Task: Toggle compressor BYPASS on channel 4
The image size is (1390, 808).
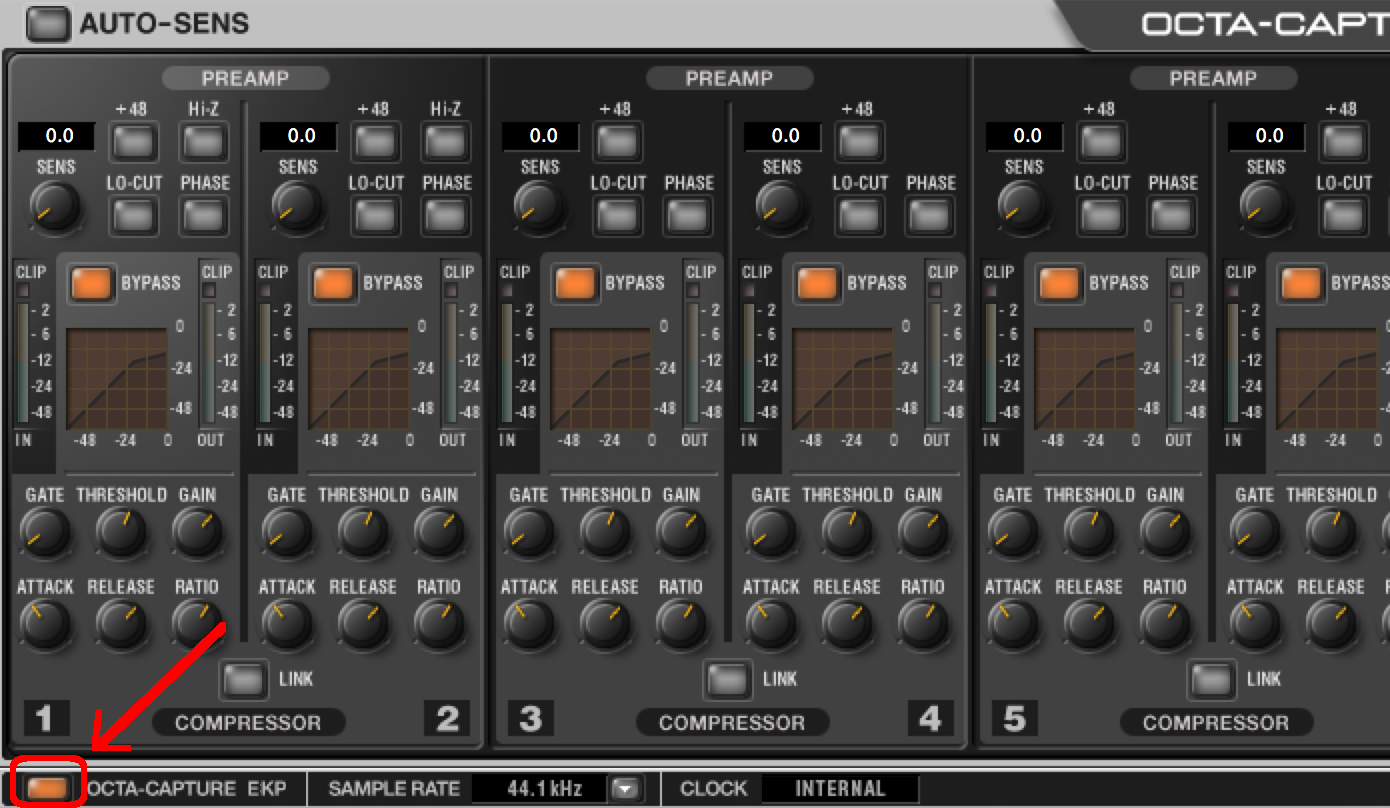Action: [x=818, y=284]
